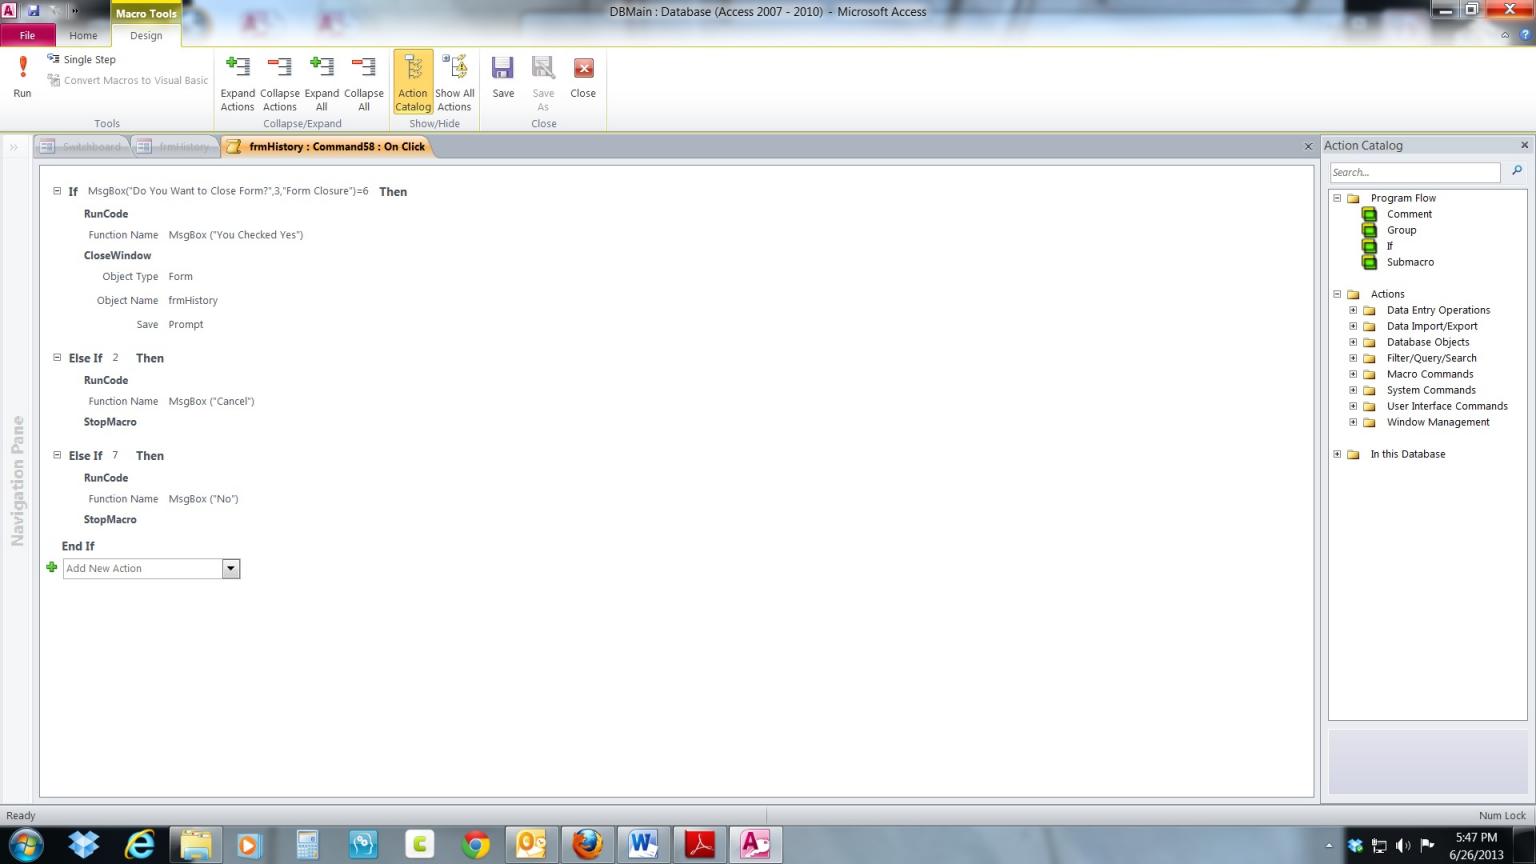Click the Collapse Actions ribbon icon

point(280,83)
